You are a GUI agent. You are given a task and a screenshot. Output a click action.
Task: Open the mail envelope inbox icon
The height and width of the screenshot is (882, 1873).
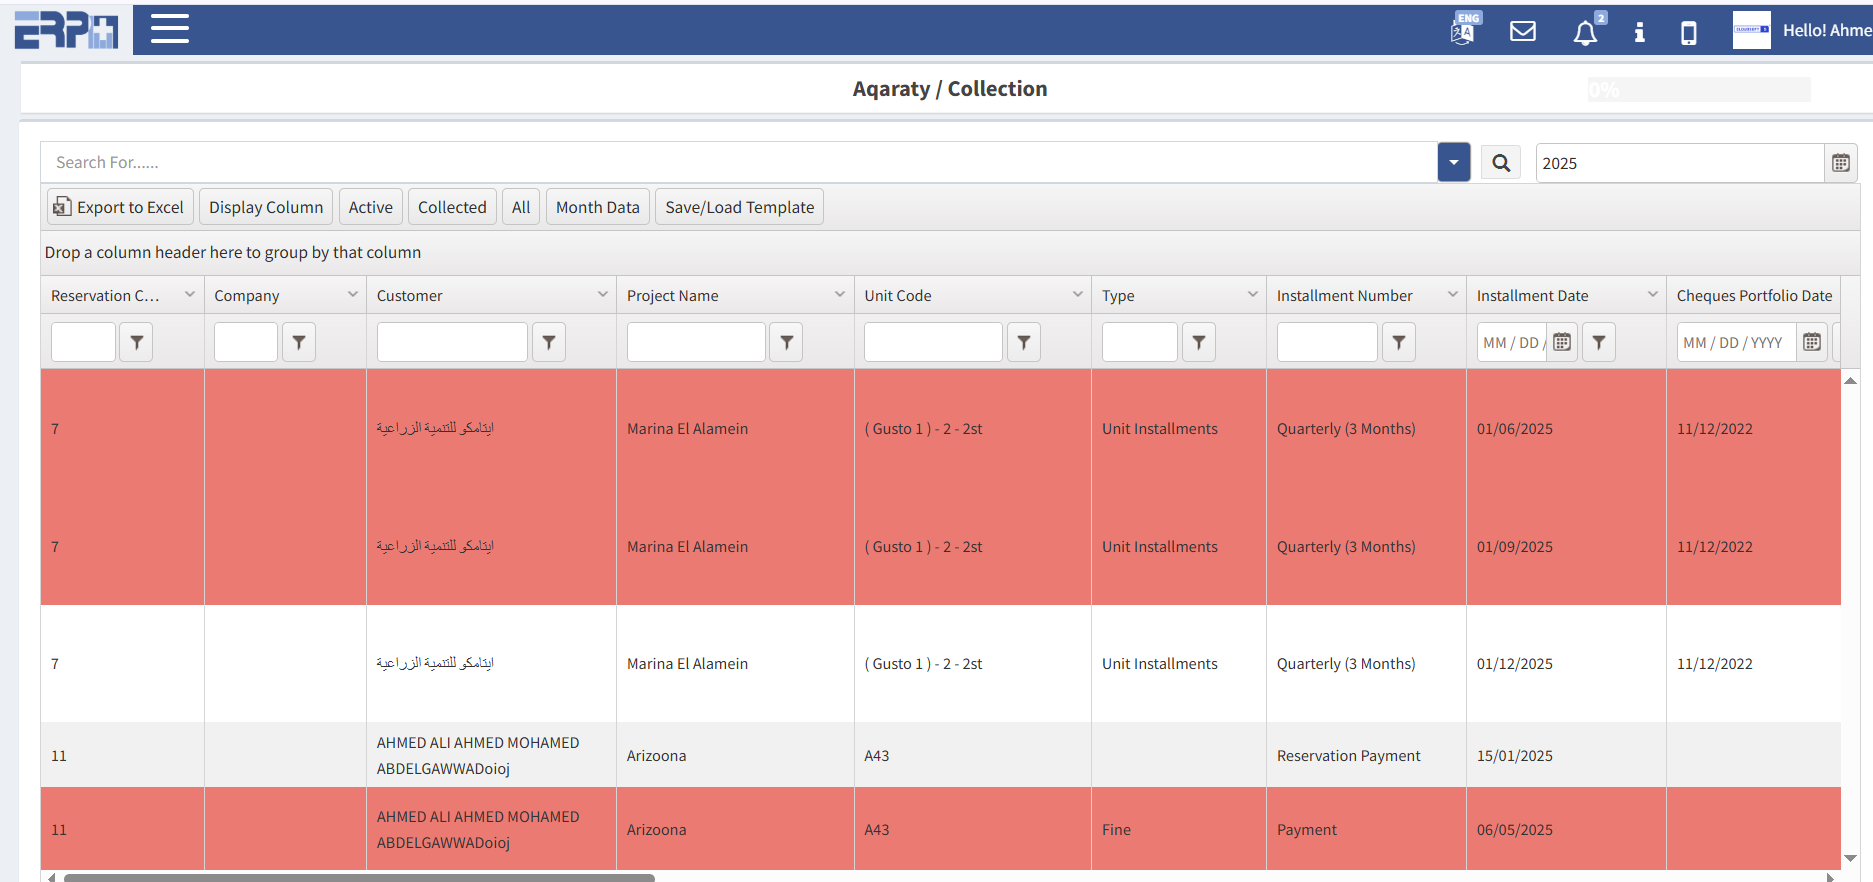pos(1522,31)
